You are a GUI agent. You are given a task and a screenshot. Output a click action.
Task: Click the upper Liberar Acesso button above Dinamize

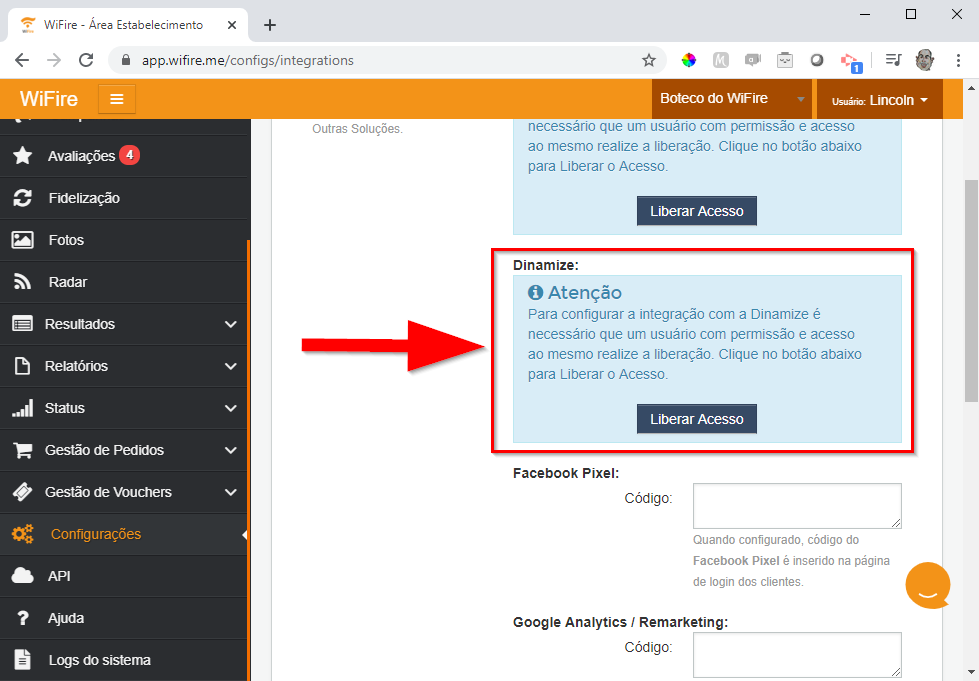(697, 211)
